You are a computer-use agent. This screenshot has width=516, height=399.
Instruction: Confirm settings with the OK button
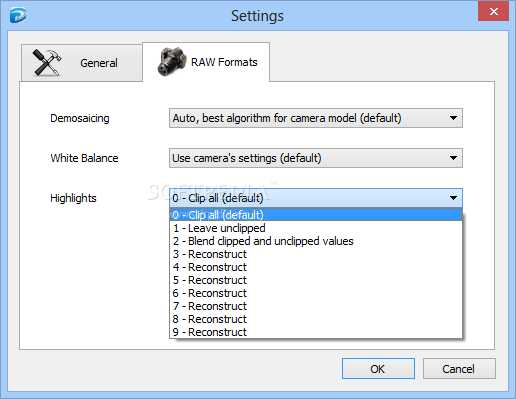378,369
